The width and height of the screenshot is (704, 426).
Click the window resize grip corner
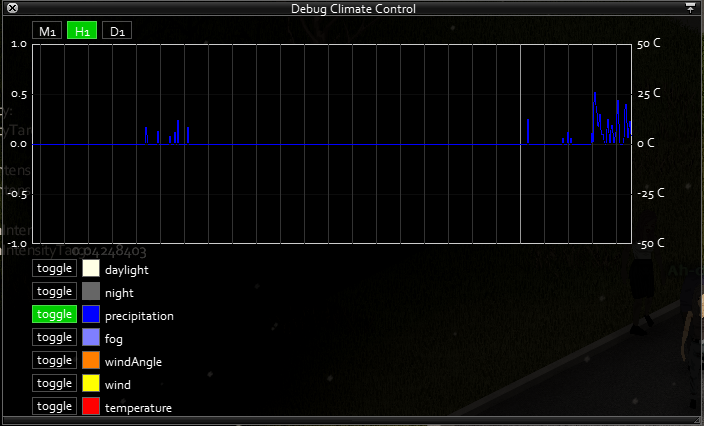tap(696, 420)
